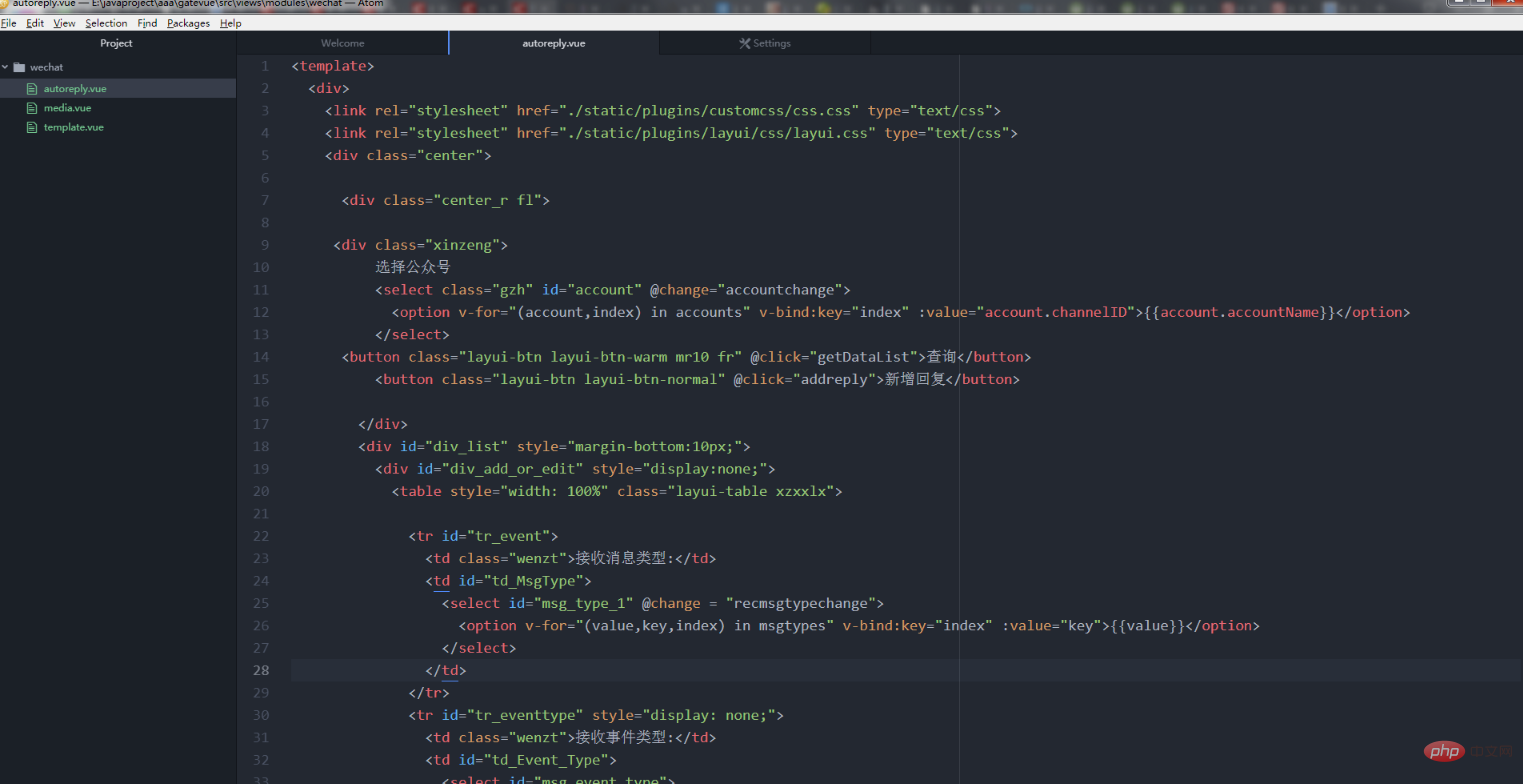Open the Edit menu
This screenshot has width=1523, height=784.
click(x=35, y=23)
